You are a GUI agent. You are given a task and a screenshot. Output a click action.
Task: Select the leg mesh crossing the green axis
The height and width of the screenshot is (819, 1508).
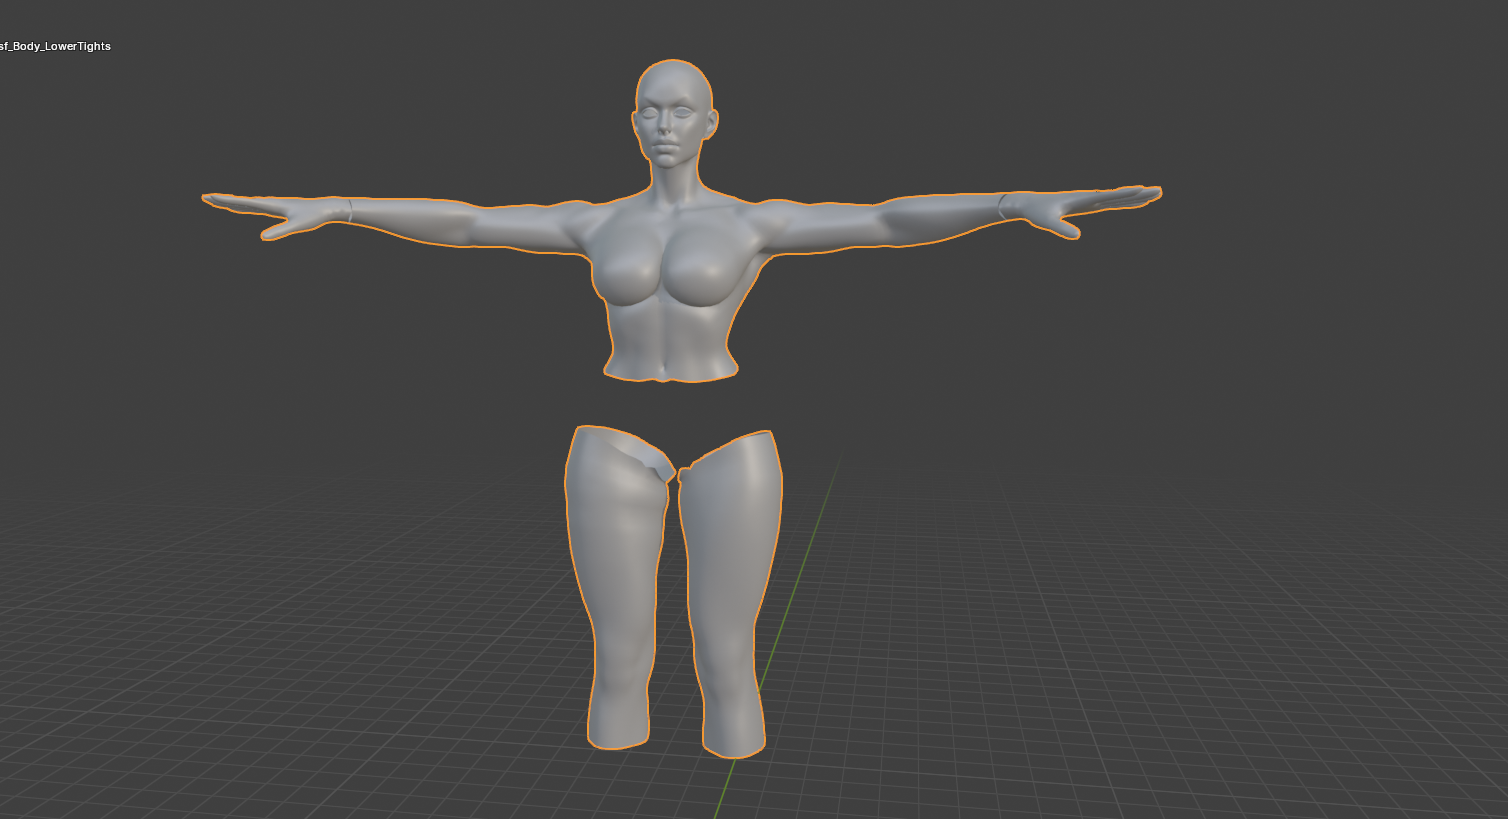730,595
